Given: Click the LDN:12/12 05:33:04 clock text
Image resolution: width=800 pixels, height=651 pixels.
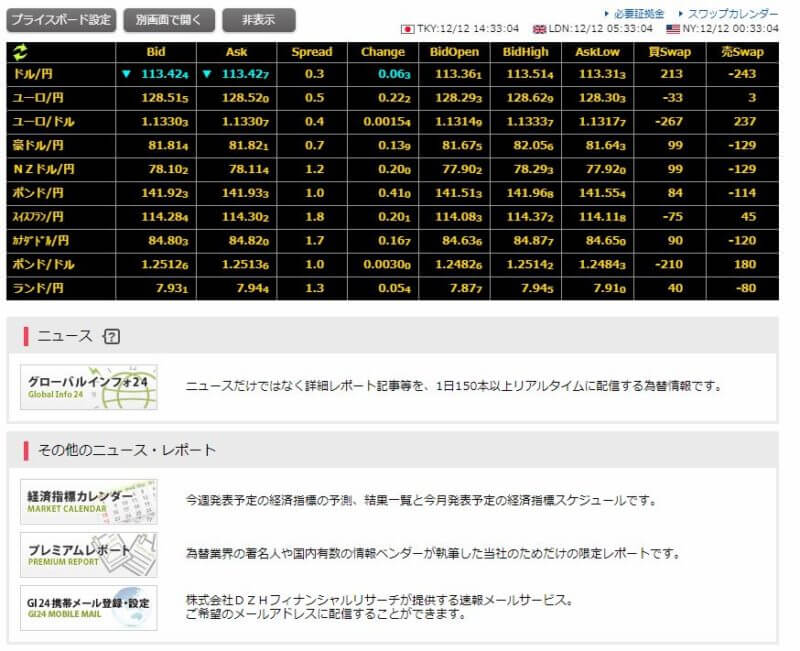Looking at the screenshot, I should point(601,29).
